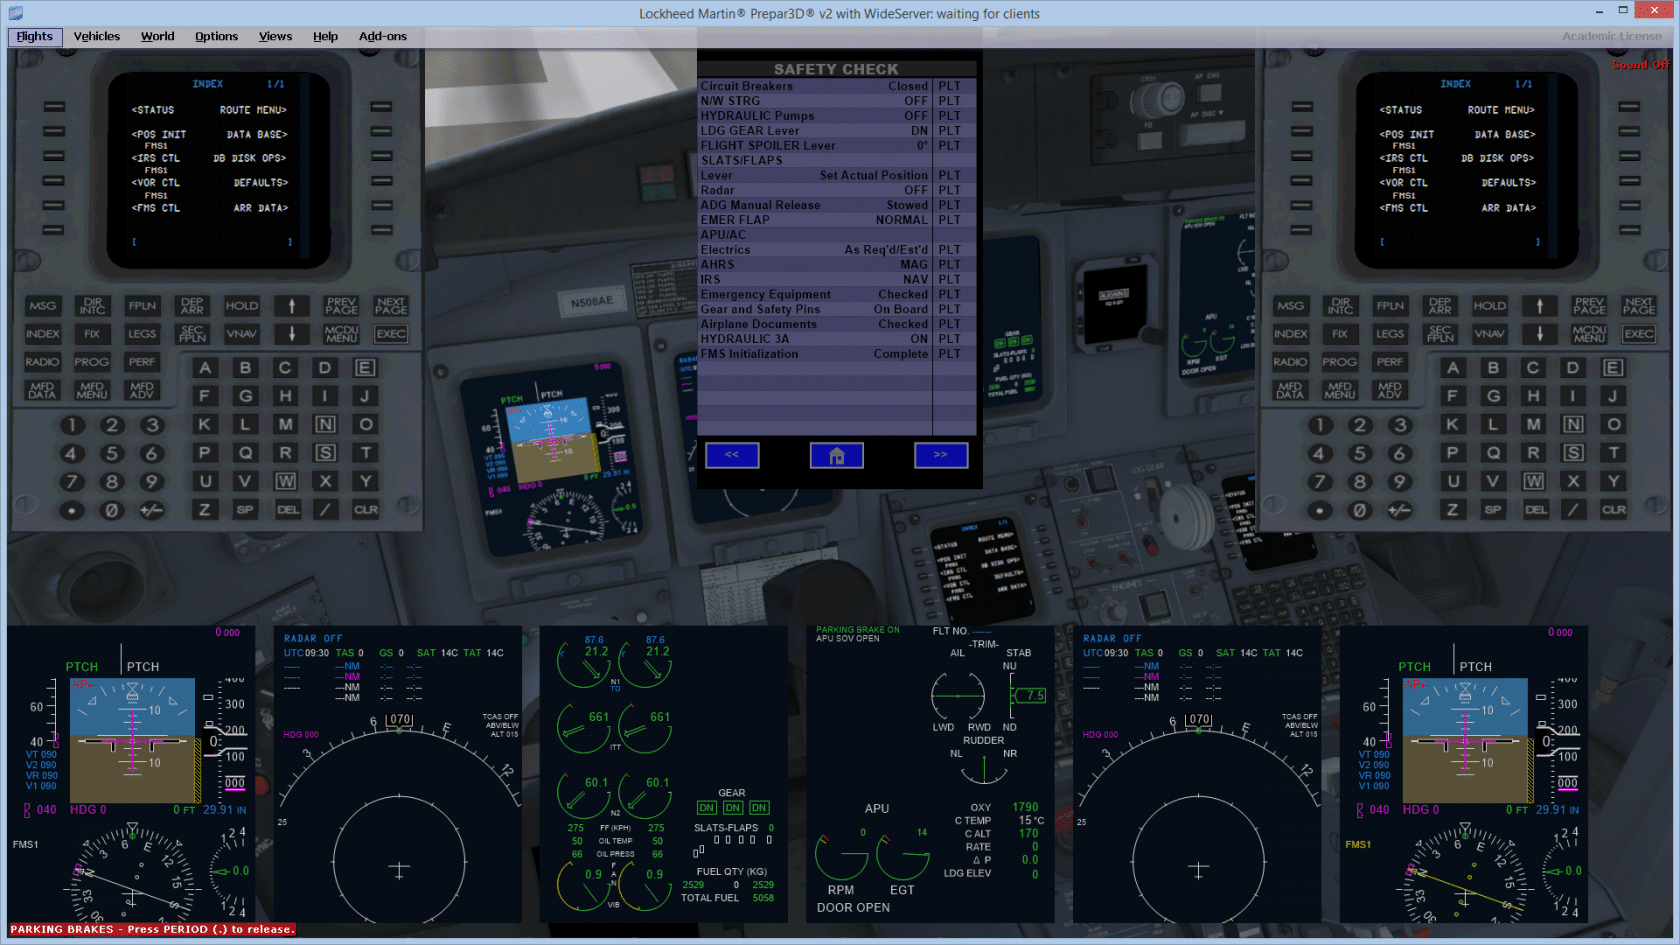
Task: Click the Prepar3D app icon in title bar
Action: pyautogui.click(x=15, y=13)
